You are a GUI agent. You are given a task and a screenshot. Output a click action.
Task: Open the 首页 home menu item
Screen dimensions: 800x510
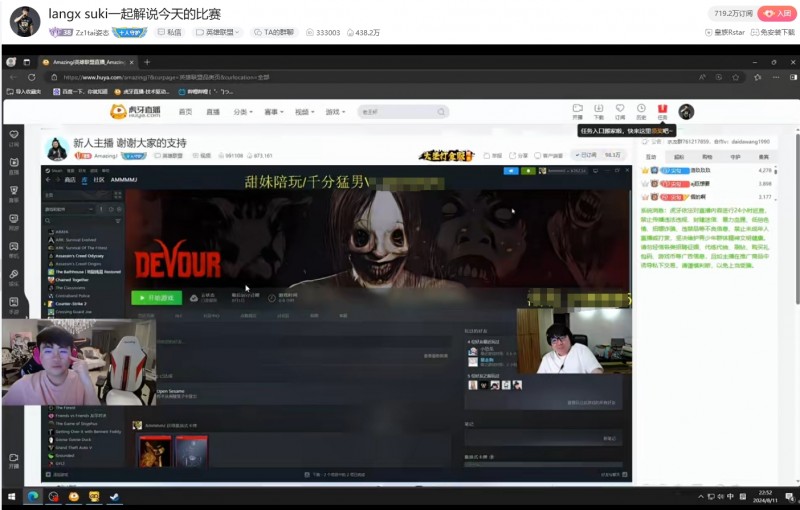tap(185, 112)
